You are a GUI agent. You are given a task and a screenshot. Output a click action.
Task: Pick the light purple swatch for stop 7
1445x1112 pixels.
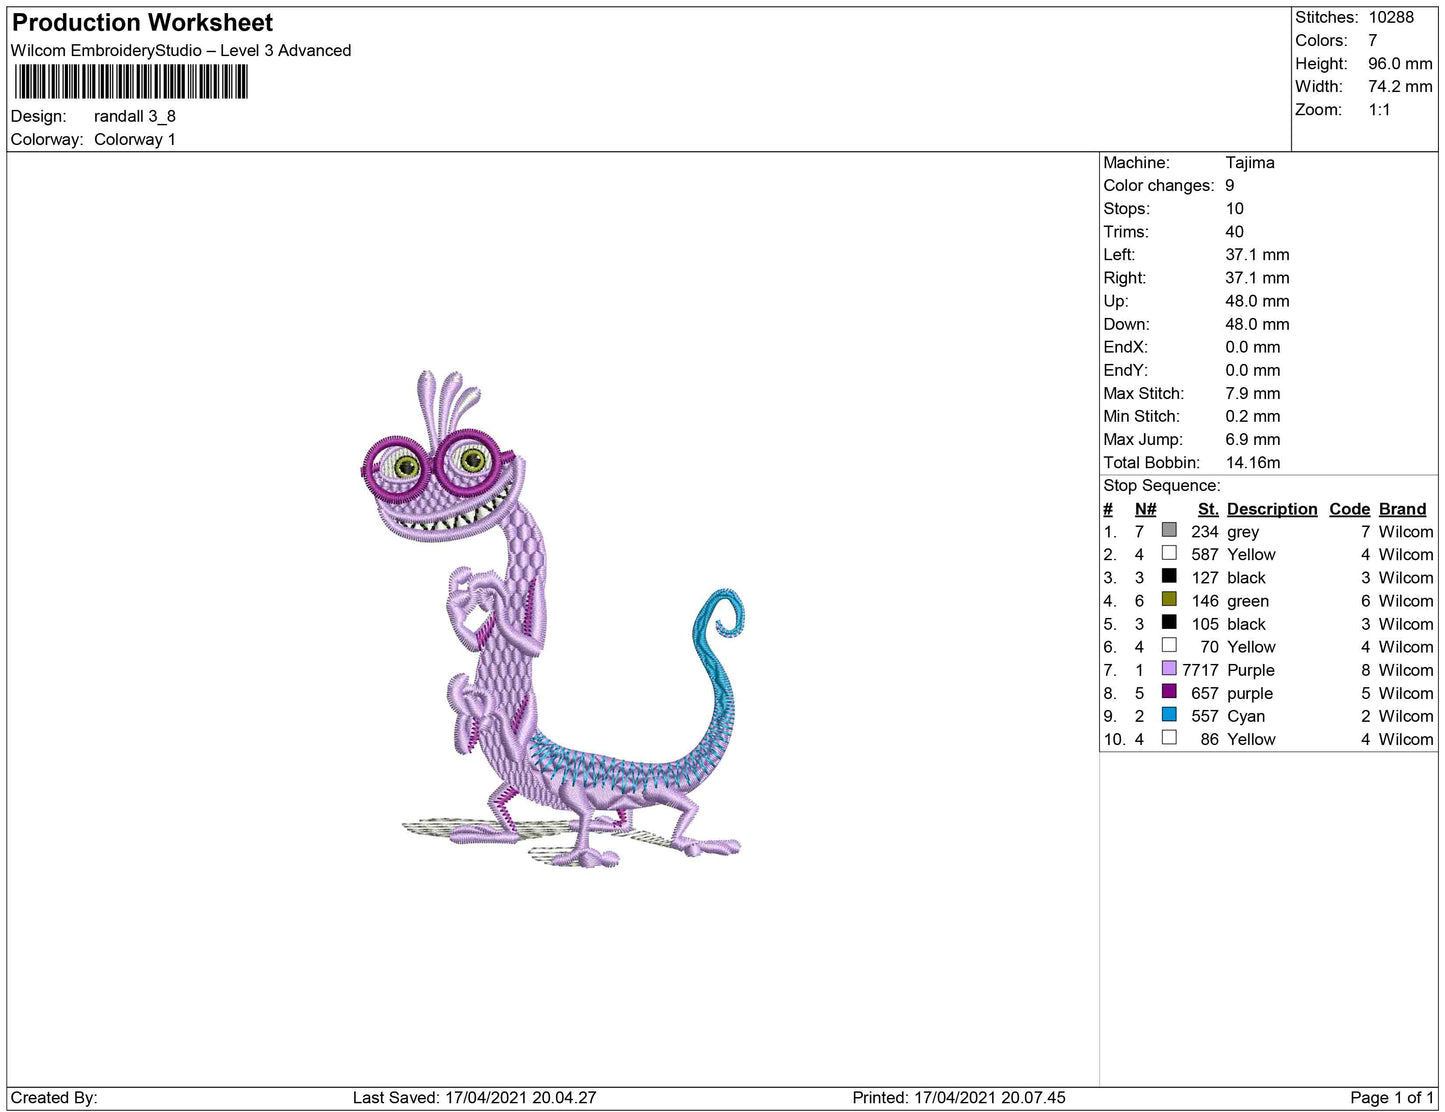tap(1169, 668)
